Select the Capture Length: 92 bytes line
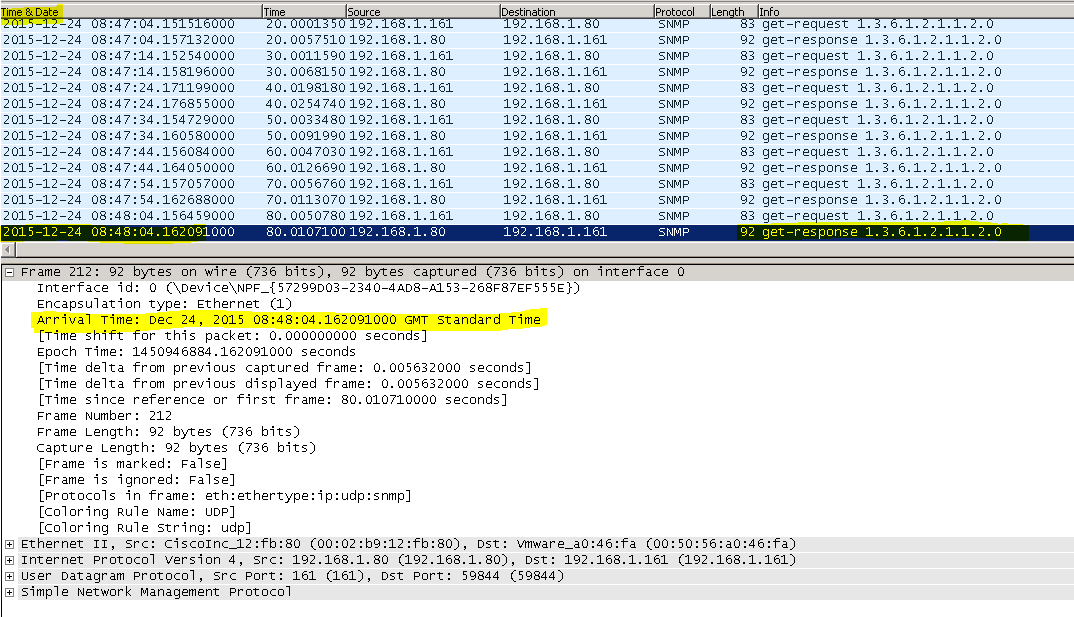1074x617 pixels. tap(176, 447)
